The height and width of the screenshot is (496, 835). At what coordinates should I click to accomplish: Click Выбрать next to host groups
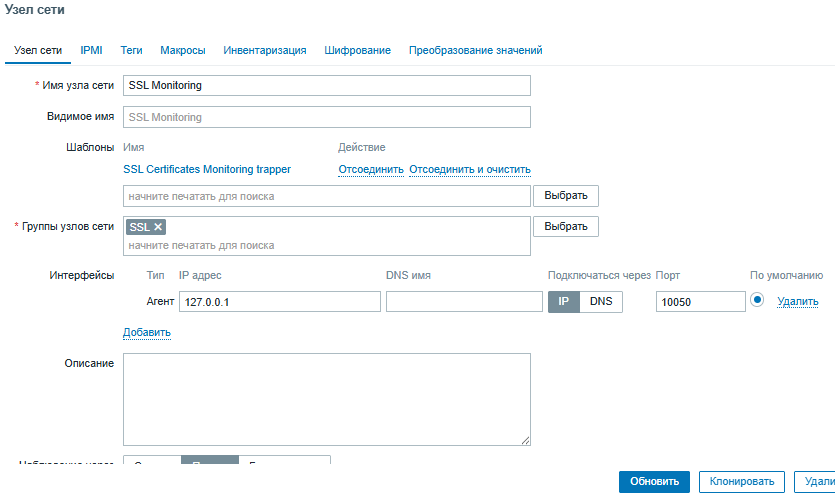[566, 226]
